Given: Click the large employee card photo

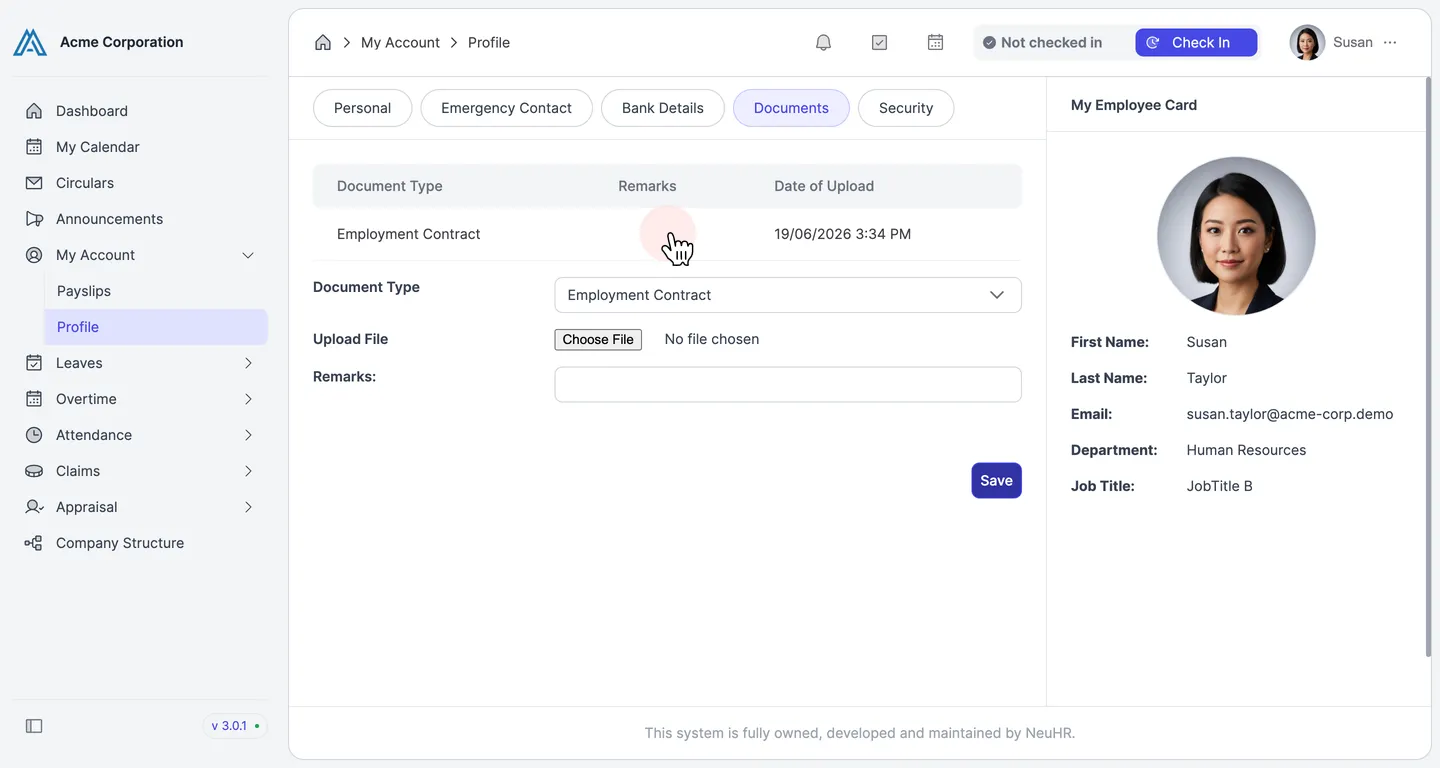Looking at the screenshot, I should tap(1236, 236).
